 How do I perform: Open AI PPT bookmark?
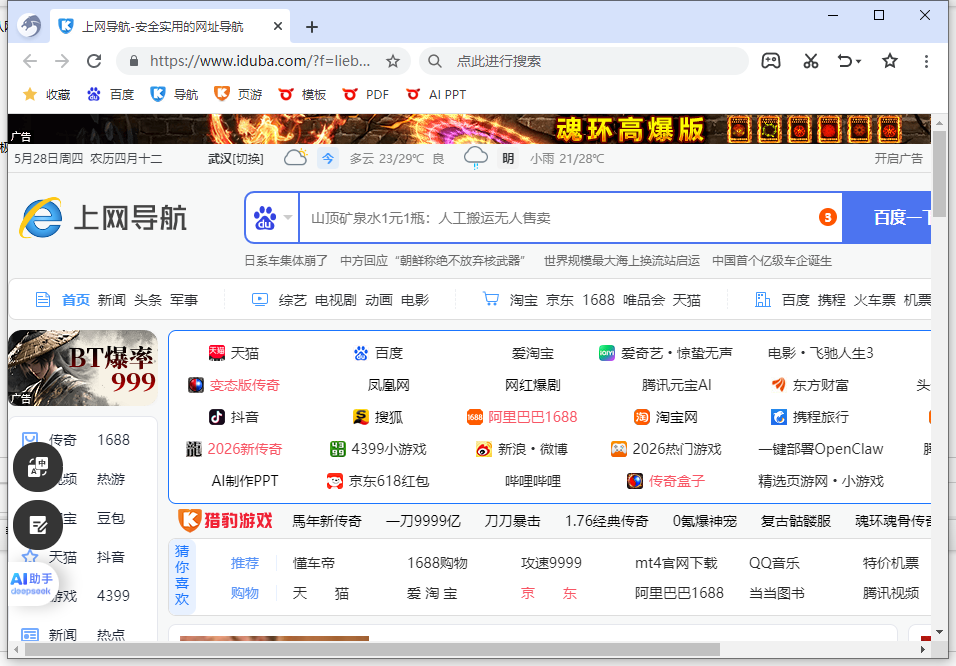pos(436,95)
